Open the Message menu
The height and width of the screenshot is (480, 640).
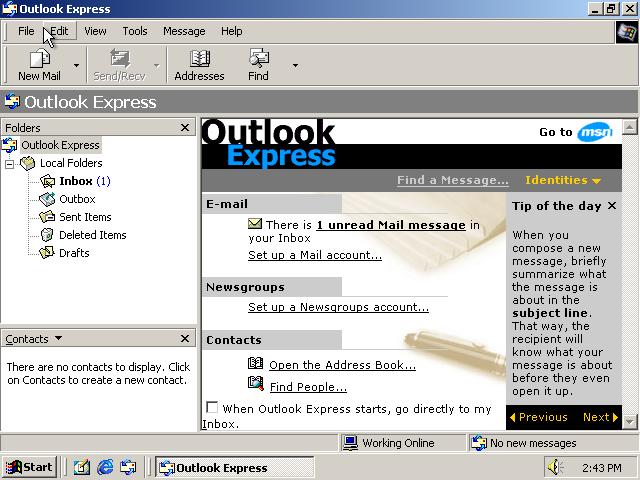(184, 31)
